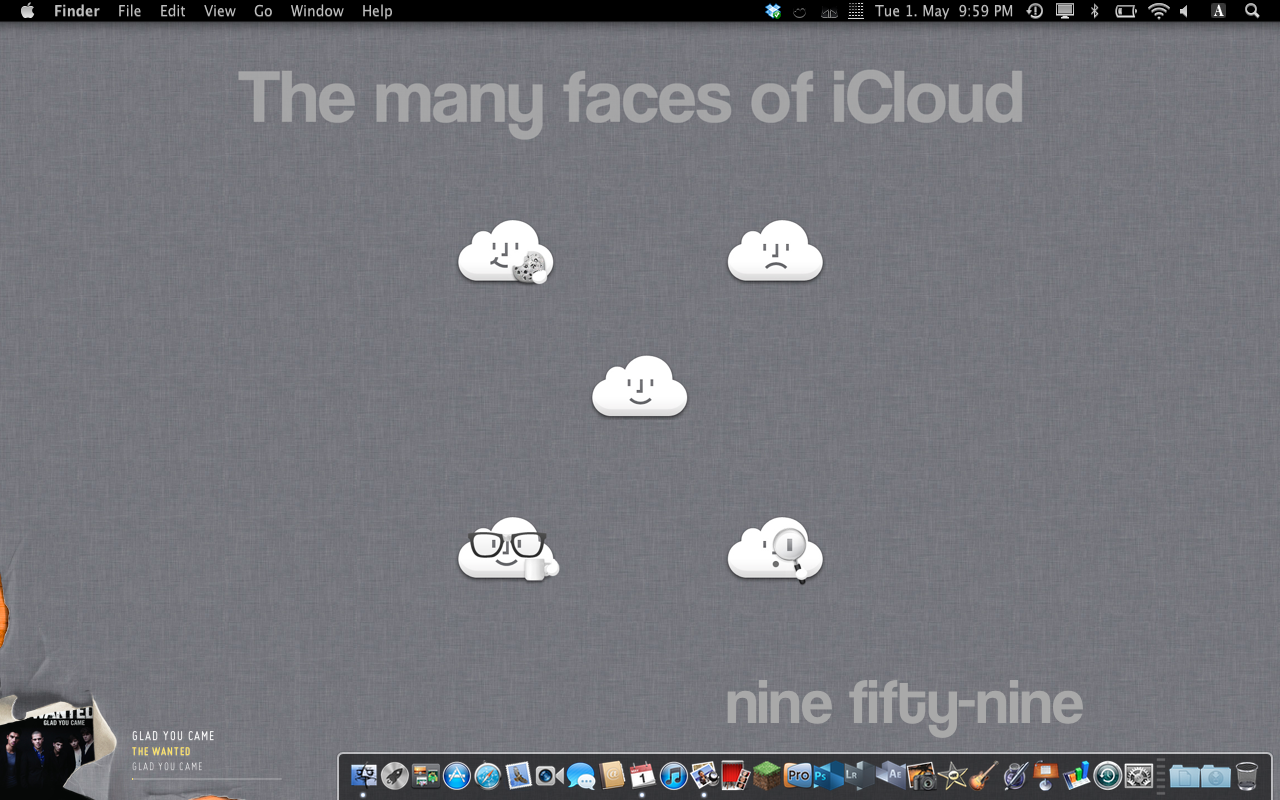Open the battery status menu
The image size is (1280, 800).
pyautogui.click(x=1126, y=11)
